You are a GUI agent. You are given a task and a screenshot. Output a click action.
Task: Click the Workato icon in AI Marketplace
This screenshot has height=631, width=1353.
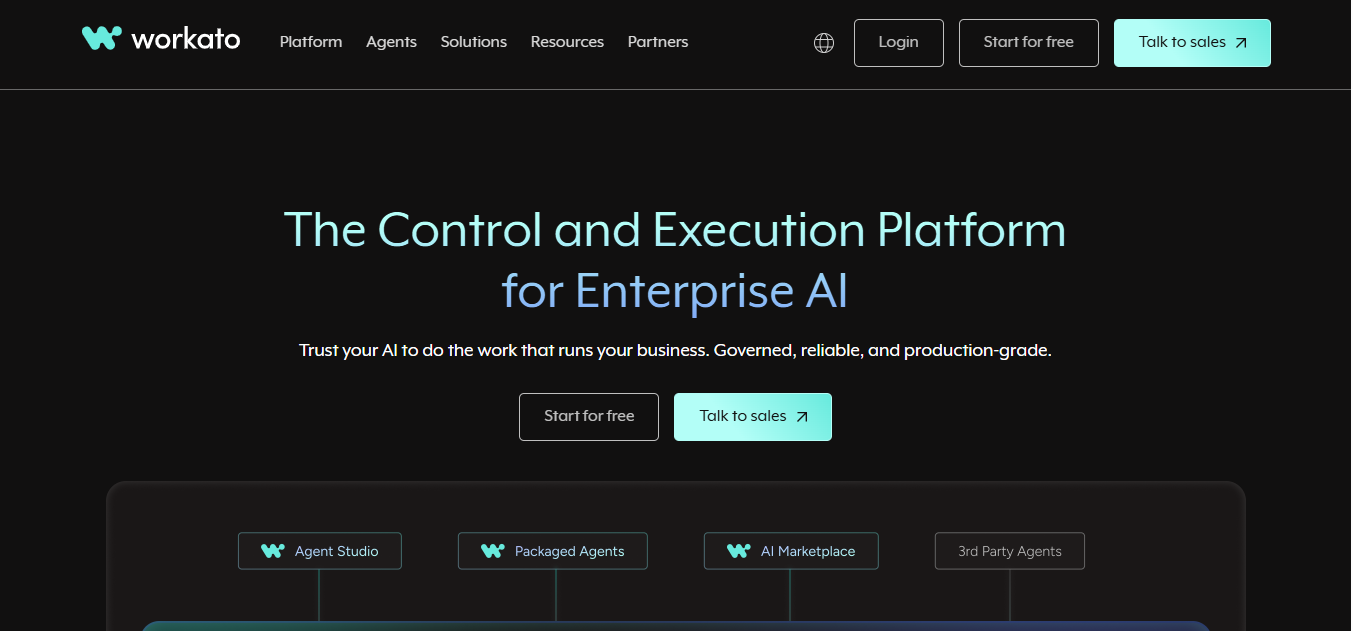point(738,551)
